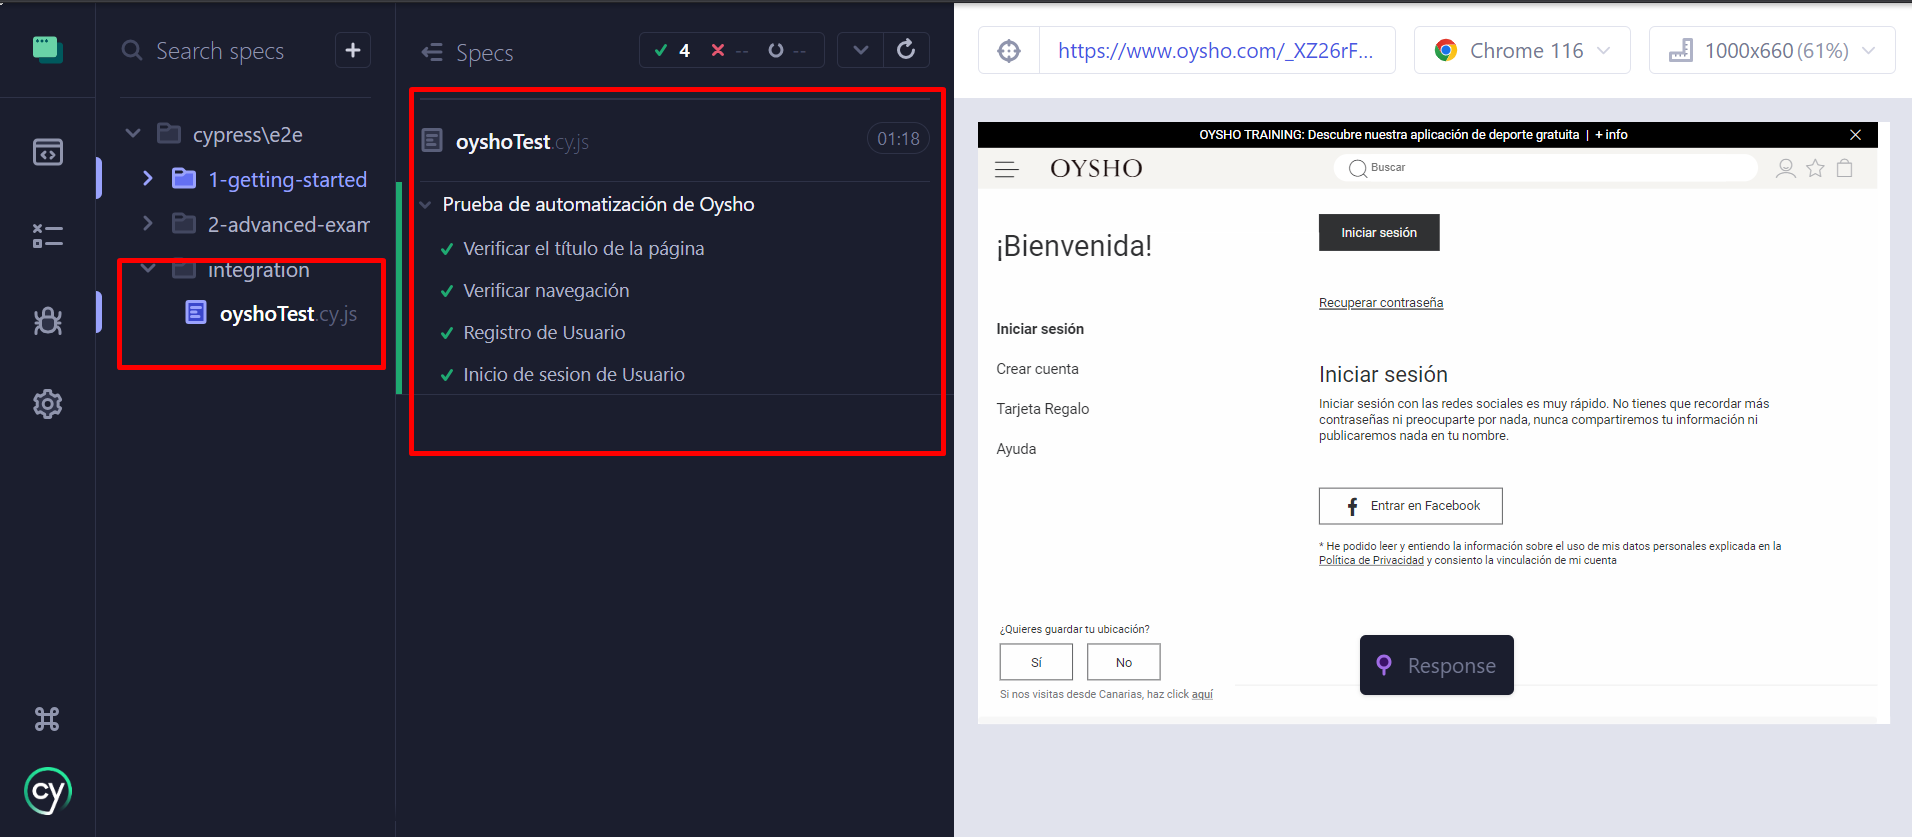Click Sí to save location
Image resolution: width=1912 pixels, height=837 pixels.
[1036, 662]
